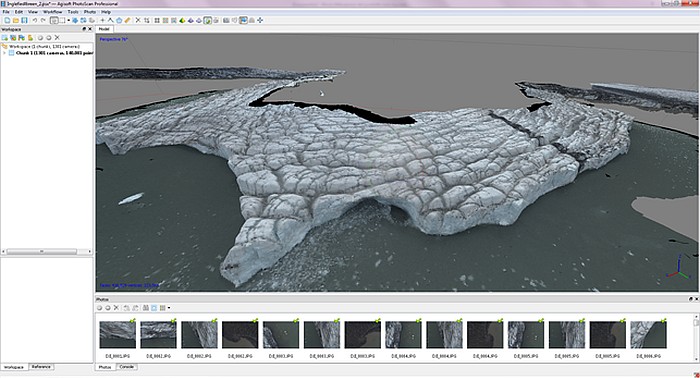Rotate photo right in Photos pane
700x378 pixels.
(x=135, y=308)
